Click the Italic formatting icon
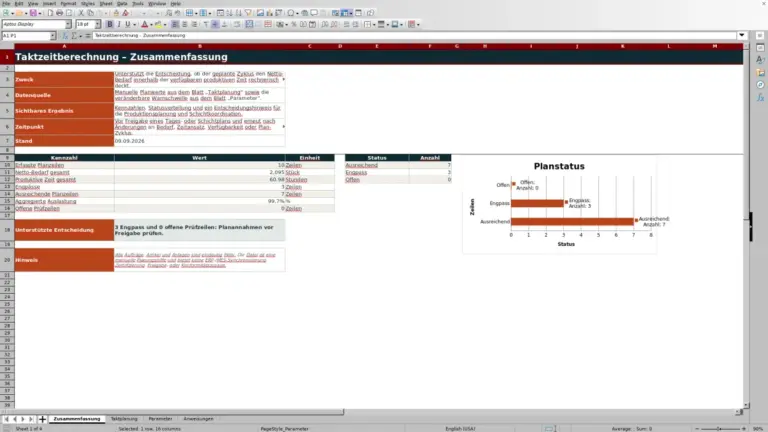The width and height of the screenshot is (768, 432). [119, 24]
